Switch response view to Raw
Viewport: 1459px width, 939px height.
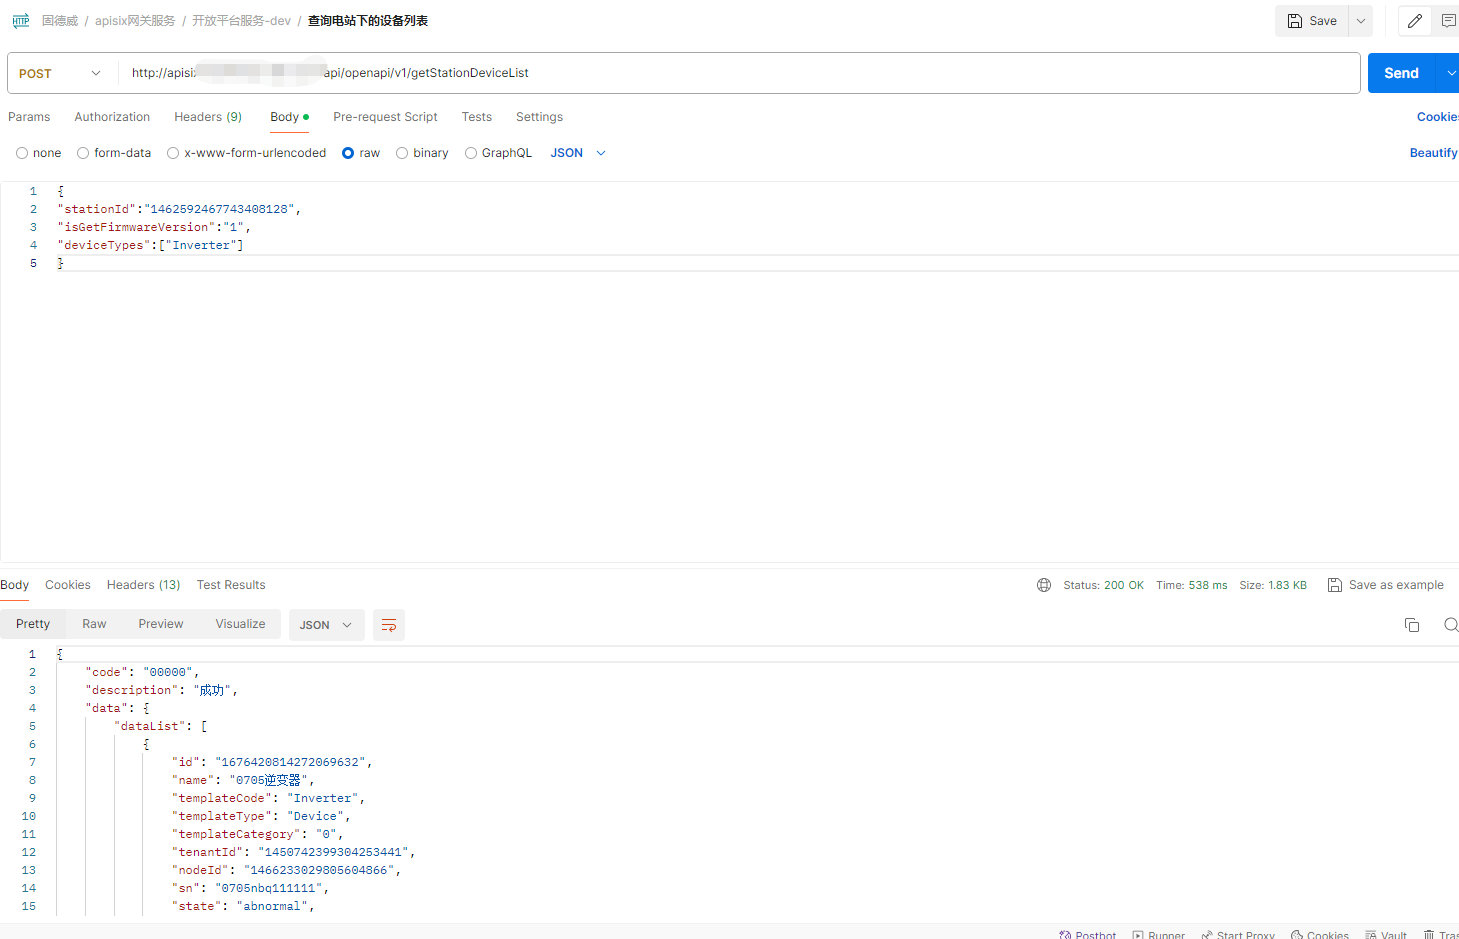click(x=94, y=624)
